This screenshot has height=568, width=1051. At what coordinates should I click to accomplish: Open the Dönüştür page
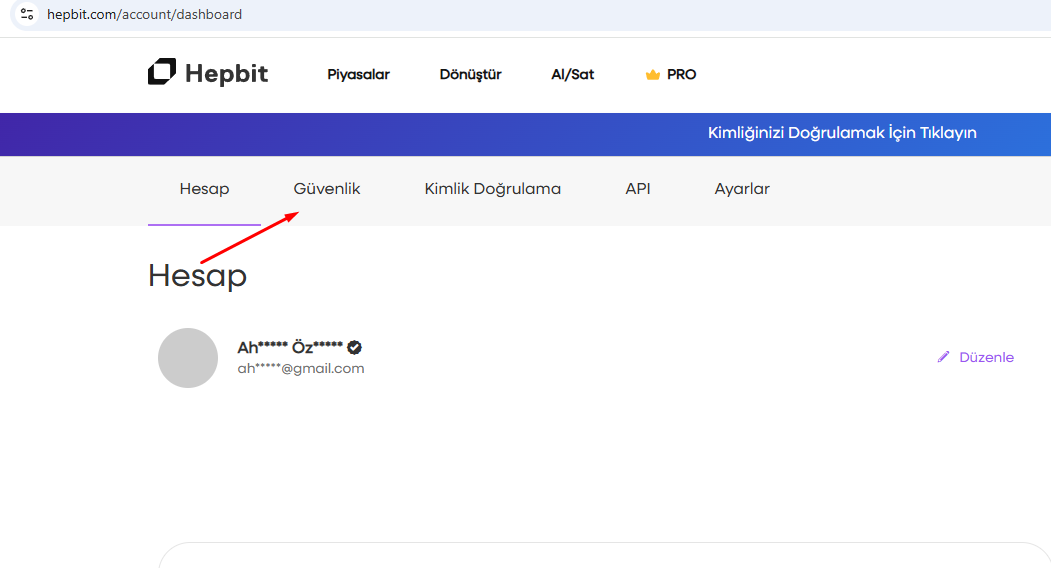pyautogui.click(x=470, y=74)
